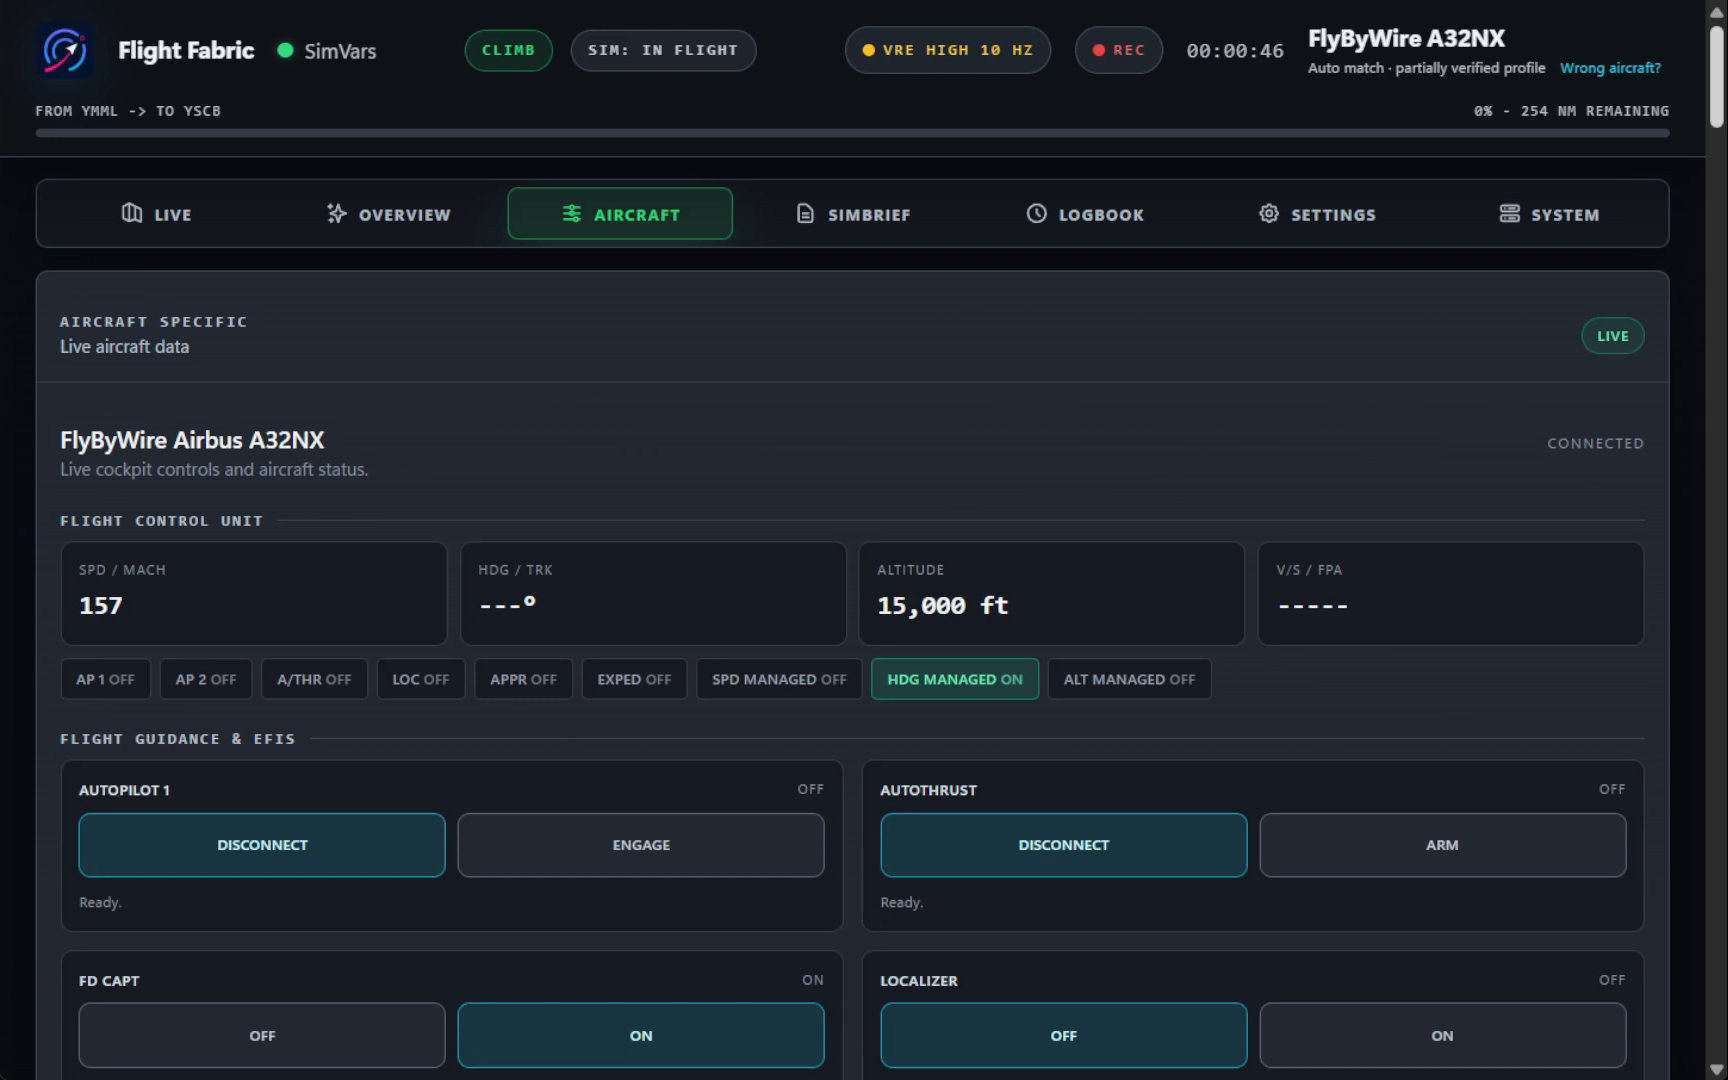Go to the Logbook tab

pos(1085,214)
